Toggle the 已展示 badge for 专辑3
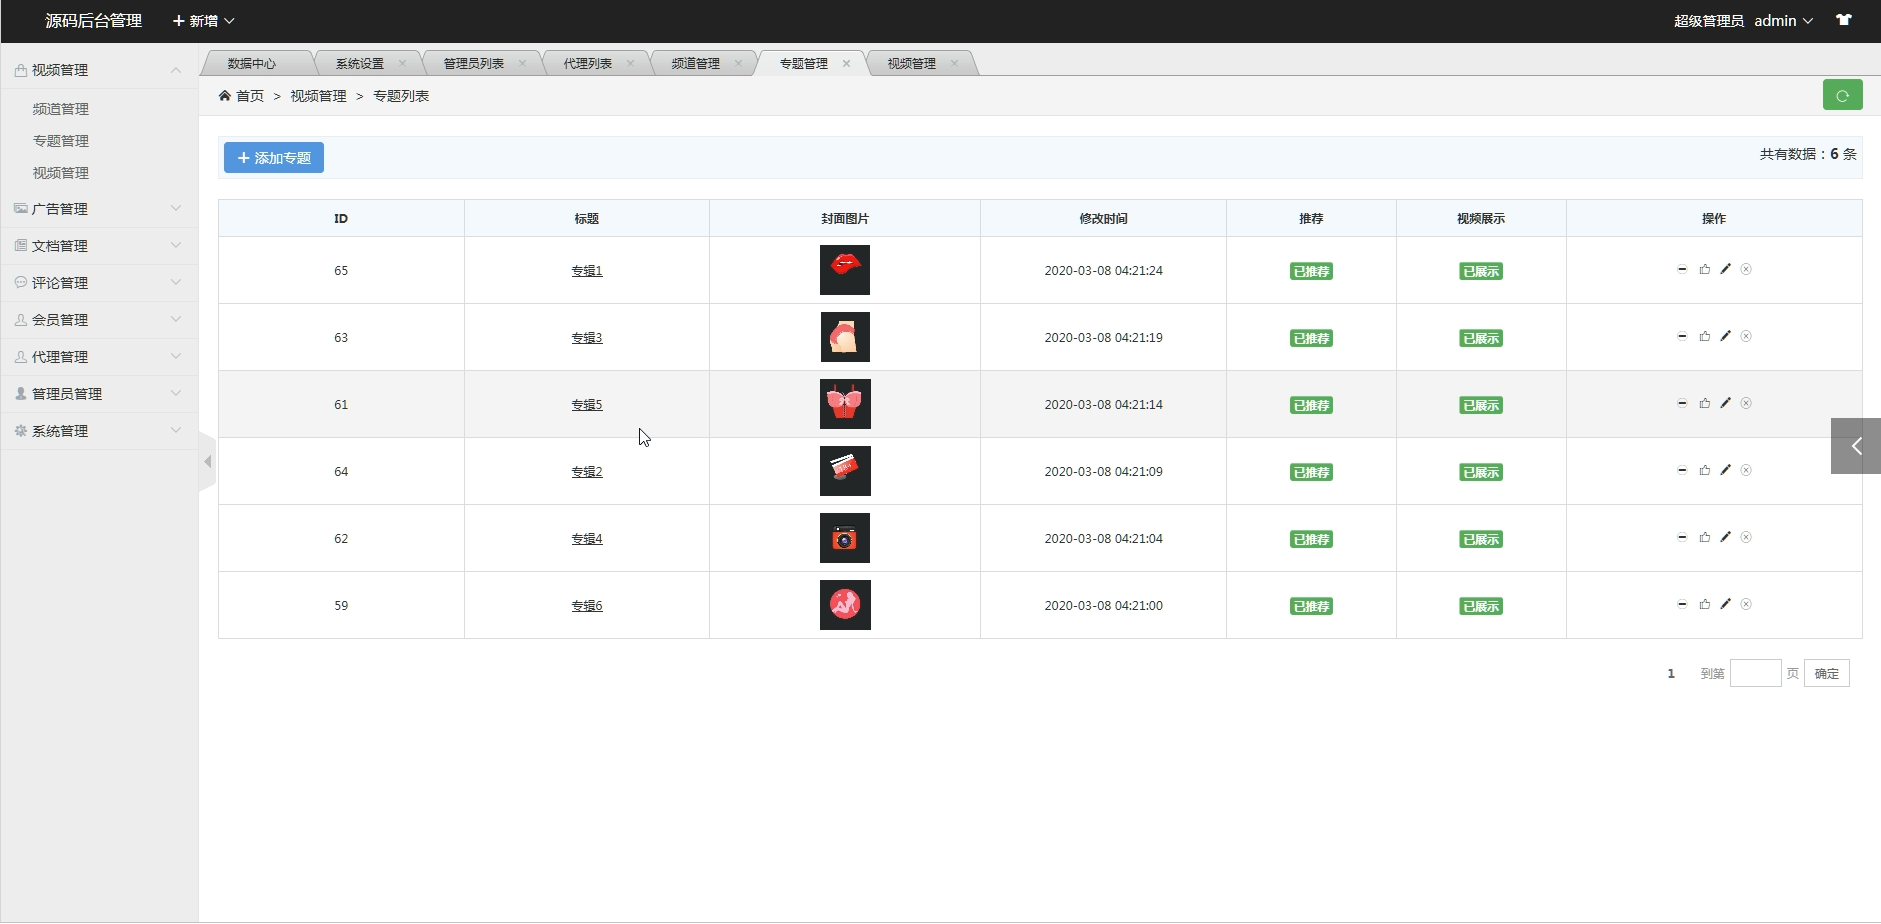Screen dimensions: 1881x924 (x=1481, y=338)
